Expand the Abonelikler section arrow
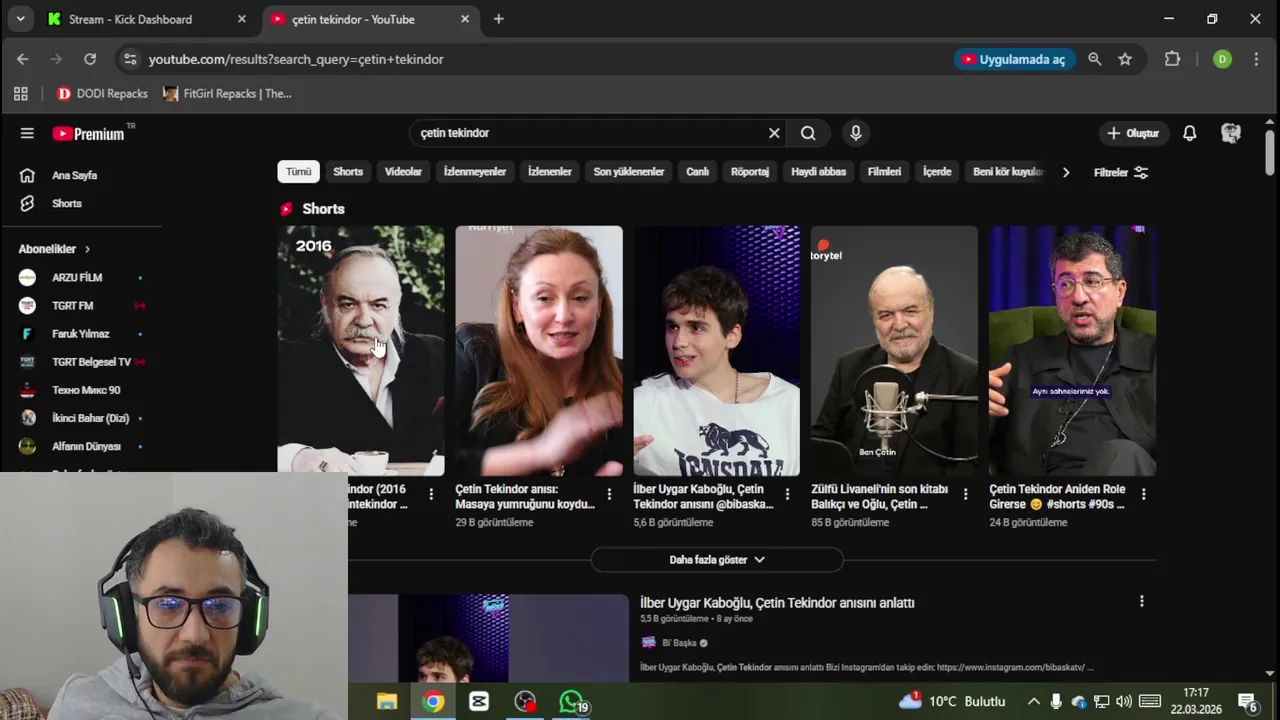This screenshot has width=1280, height=720. tap(87, 249)
